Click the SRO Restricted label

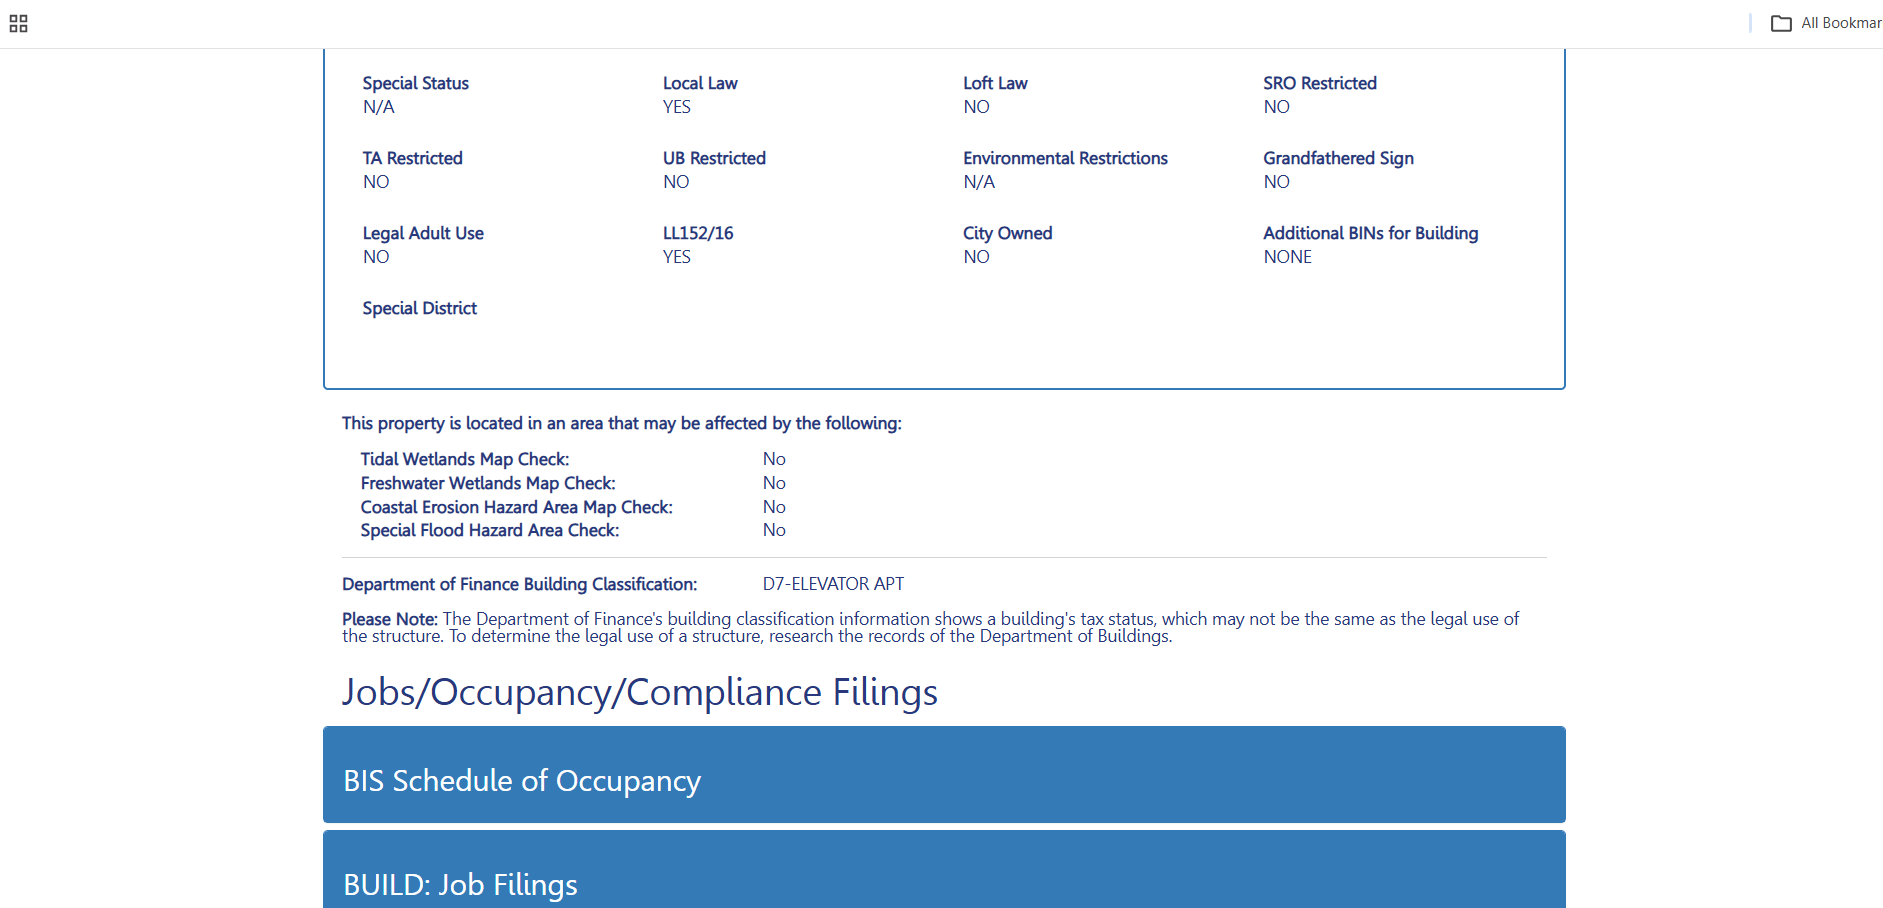(x=1320, y=83)
